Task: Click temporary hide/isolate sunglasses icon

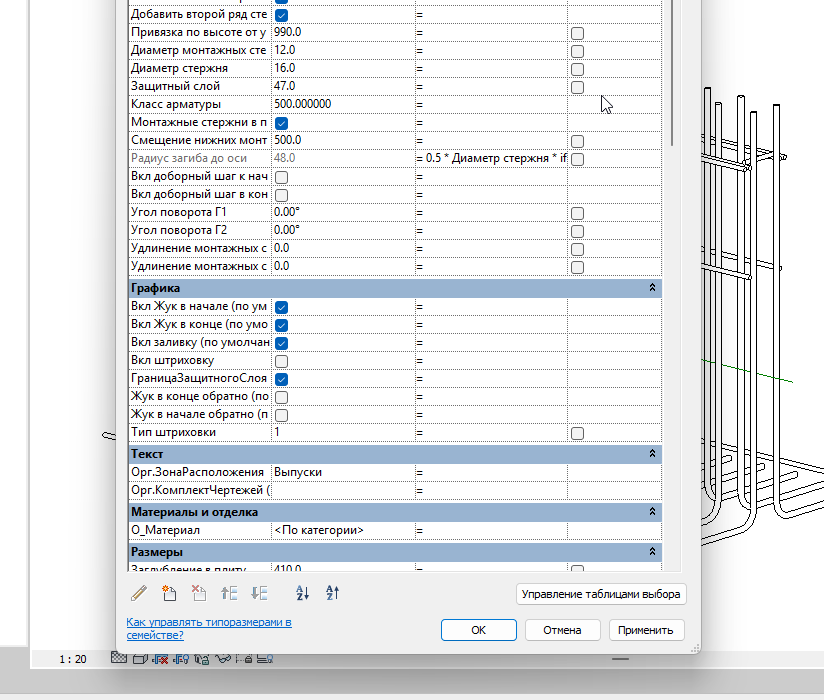Action: (x=223, y=658)
